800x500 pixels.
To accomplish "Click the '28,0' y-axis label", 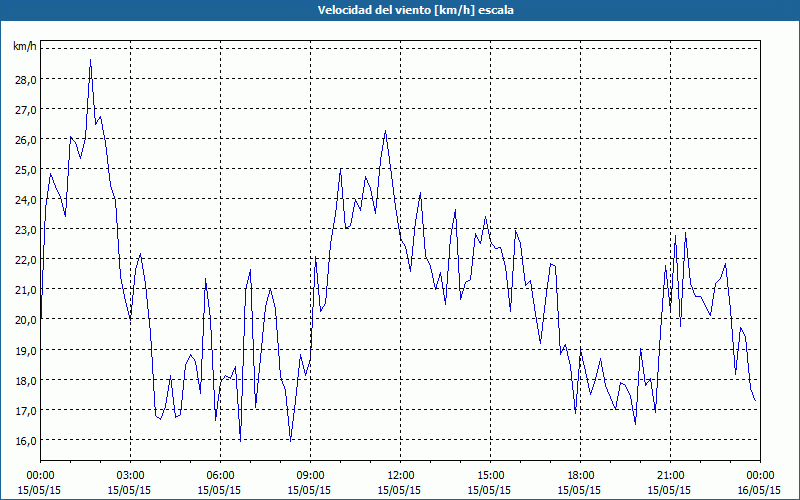I will 25,80.
